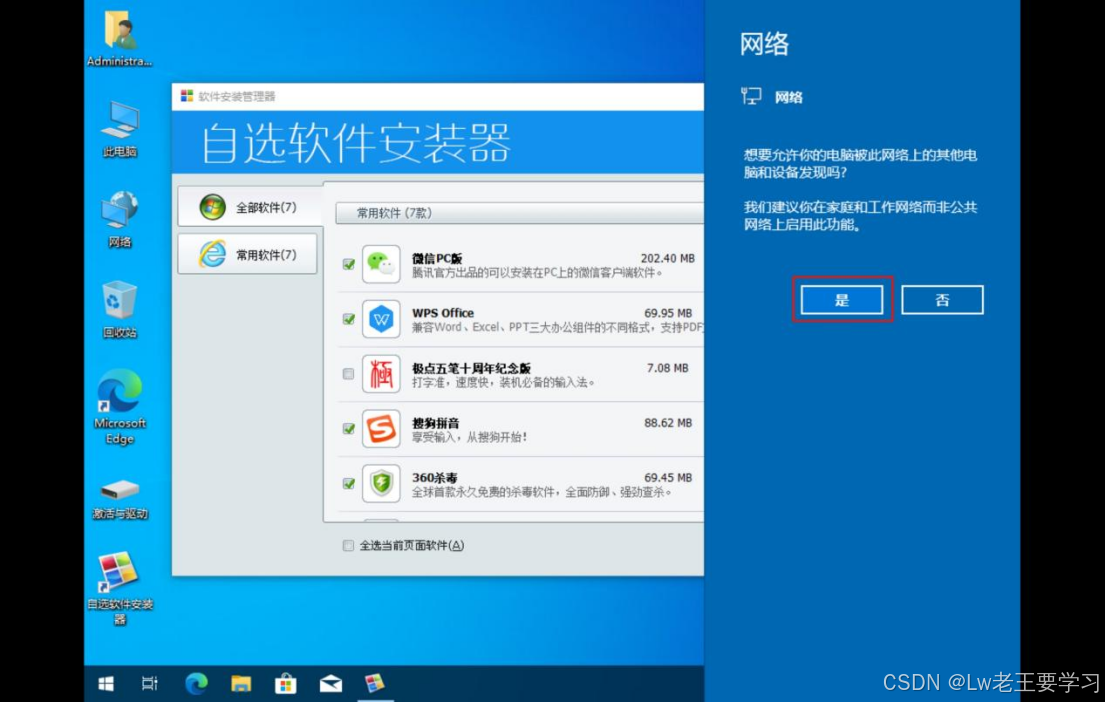Click the WPS Office icon
Screen dimensions: 1106x703
pyautogui.click(x=381, y=319)
